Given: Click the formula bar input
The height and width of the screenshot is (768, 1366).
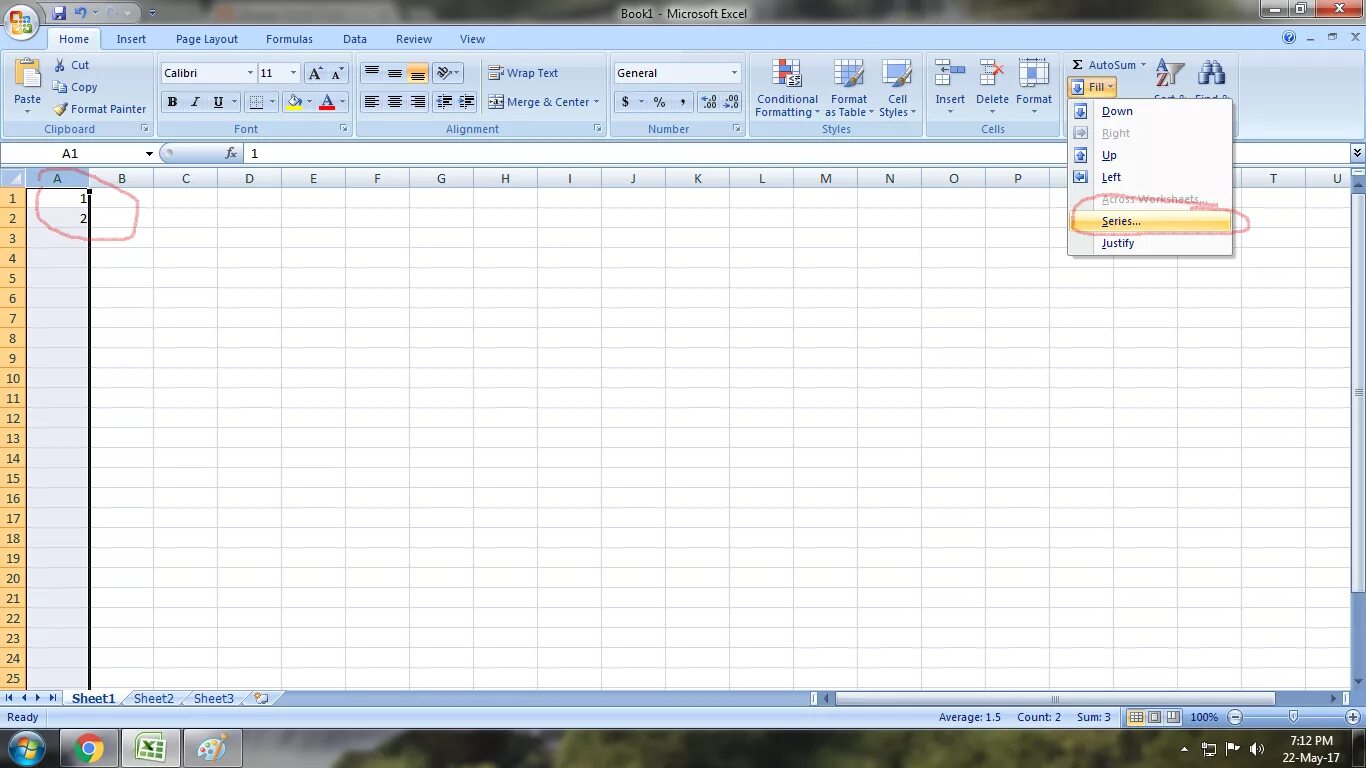Looking at the screenshot, I should (795, 153).
